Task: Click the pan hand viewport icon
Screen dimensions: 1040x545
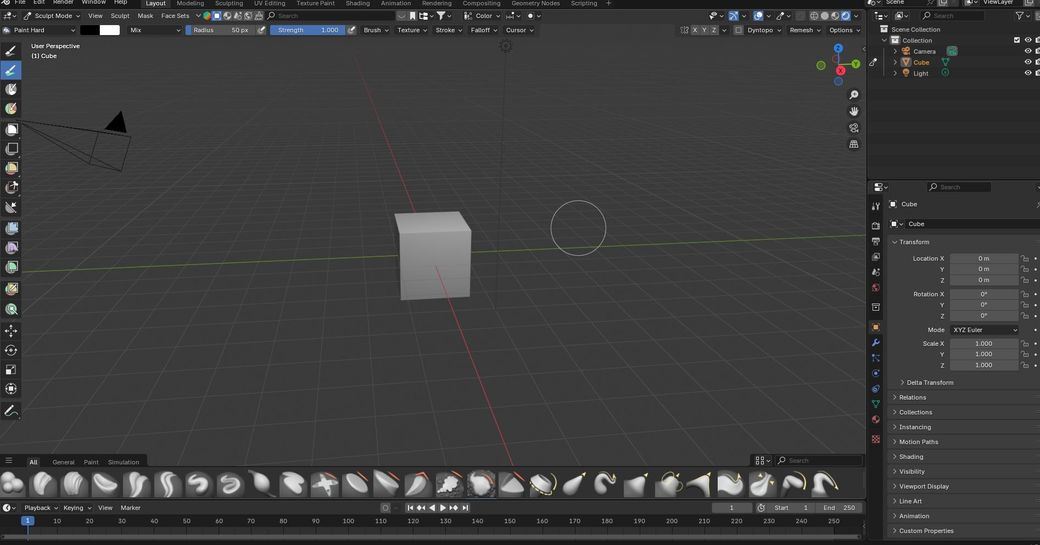Action: tap(854, 111)
